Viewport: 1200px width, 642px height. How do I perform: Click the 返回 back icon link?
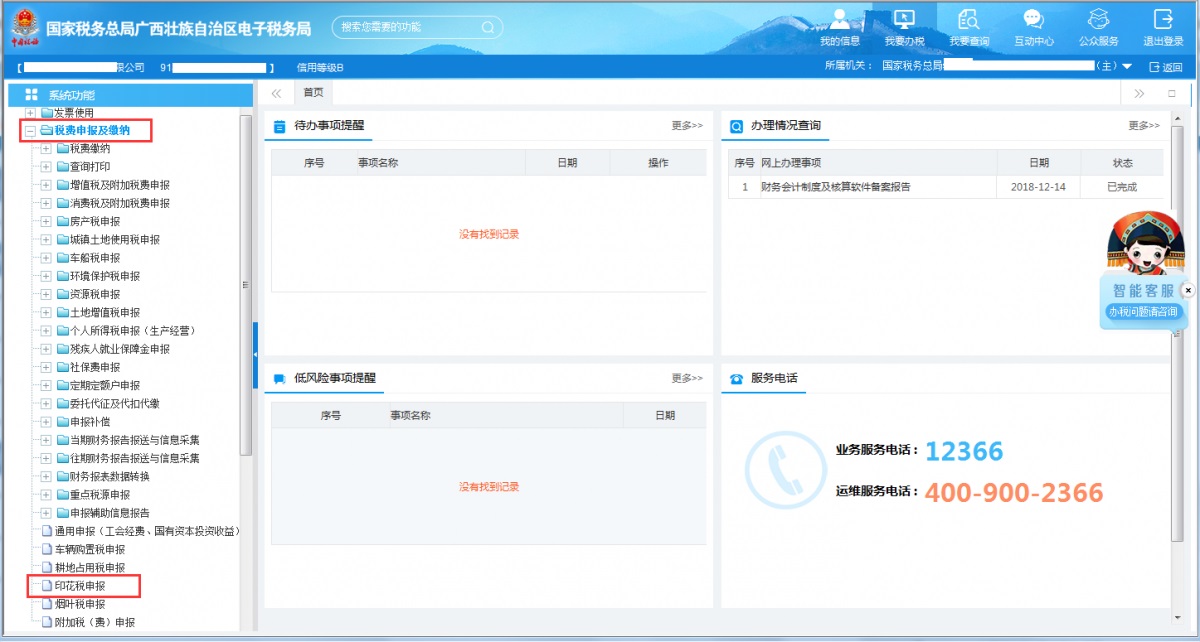click(x=1166, y=67)
